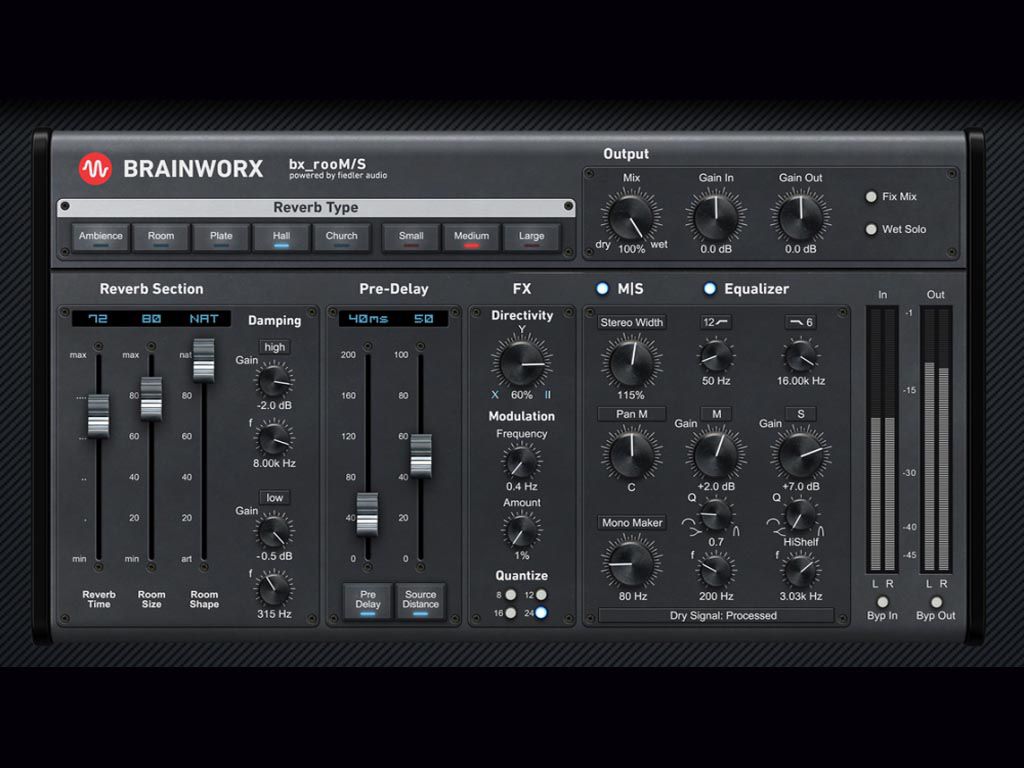Screen dimensions: 1024x768
Task: Toggle the Source Distance button
Action: coord(421,601)
